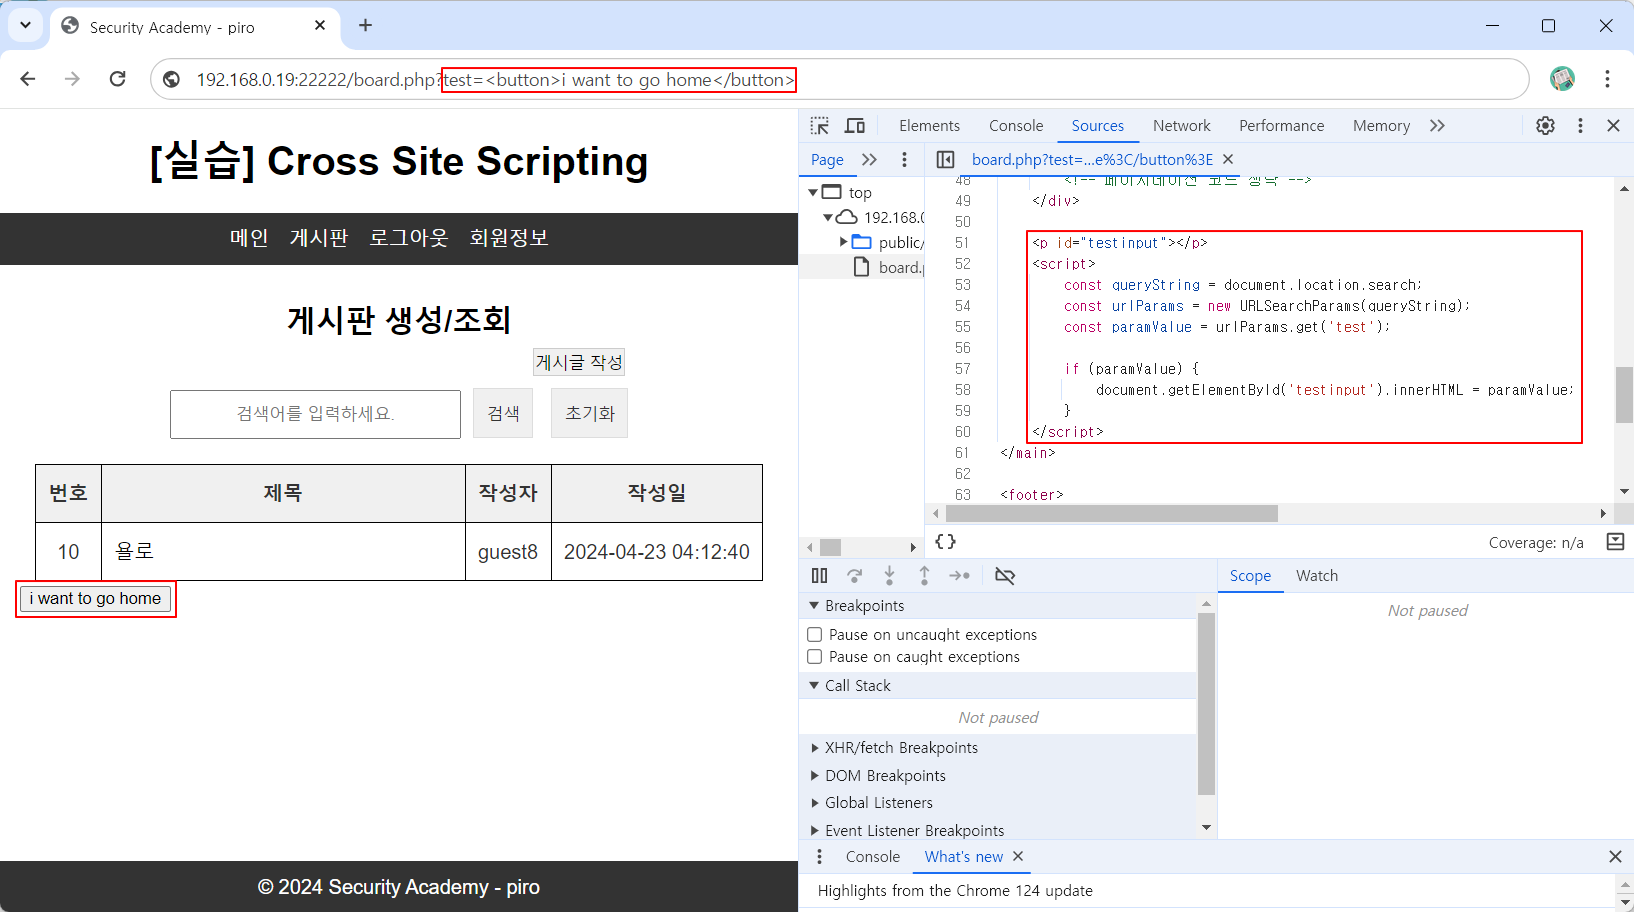The image size is (1634, 912).
Task: Hide the navigator sidebar
Action: click(x=945, y=160)
